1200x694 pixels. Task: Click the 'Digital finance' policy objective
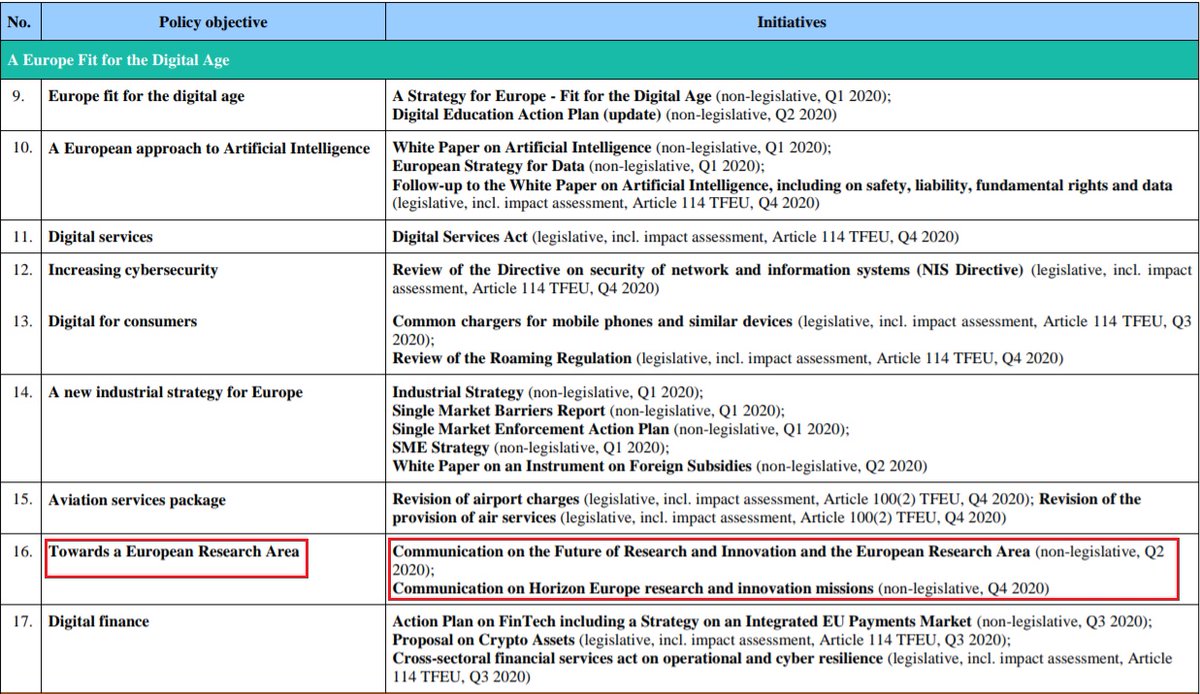point(98,622)
